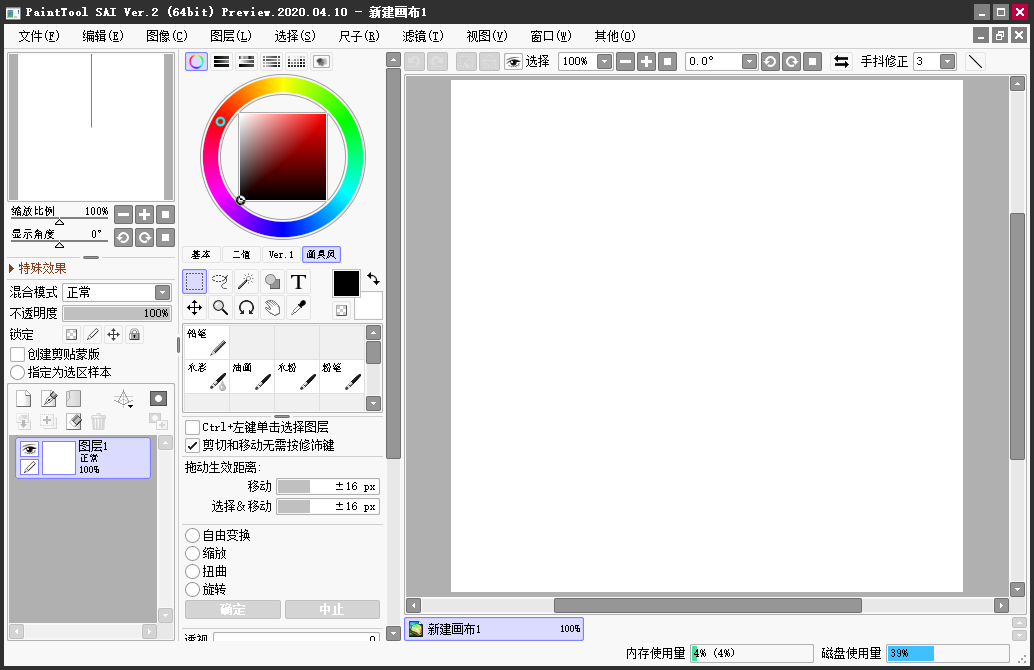Screen dimensions: 1034x670
Task: Select the magic wand tool
Action: [x=246, y=282]
